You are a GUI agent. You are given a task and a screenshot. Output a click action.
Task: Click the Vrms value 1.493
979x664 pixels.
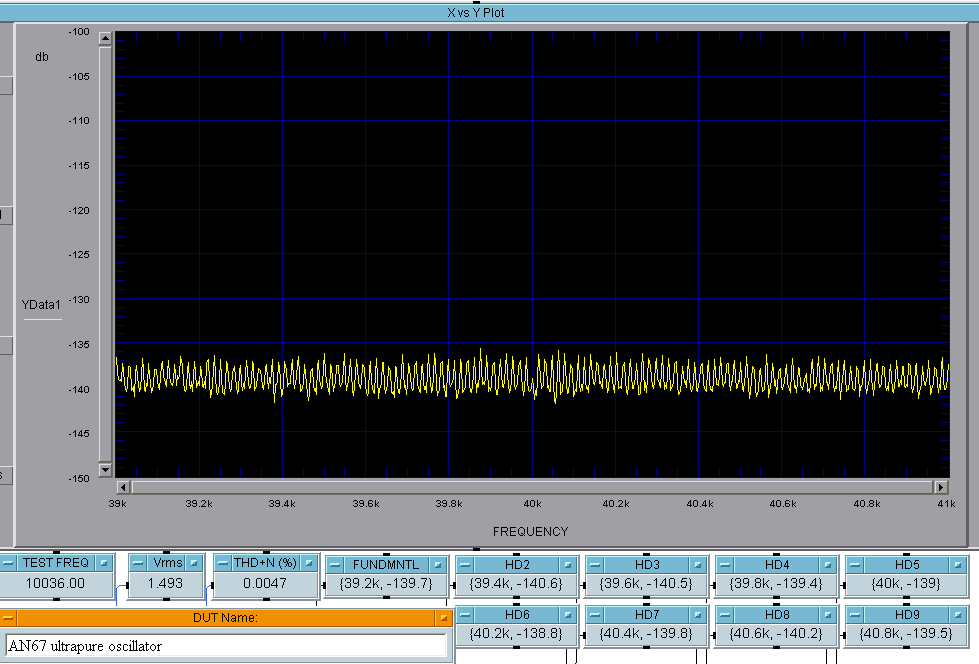pos(165,583)
